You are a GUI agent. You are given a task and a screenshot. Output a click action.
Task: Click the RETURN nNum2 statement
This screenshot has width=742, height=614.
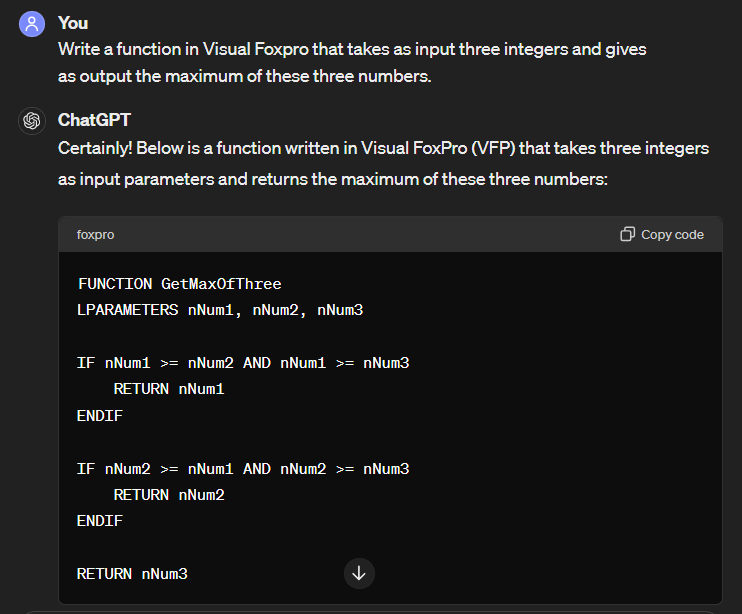pos(169,495)
